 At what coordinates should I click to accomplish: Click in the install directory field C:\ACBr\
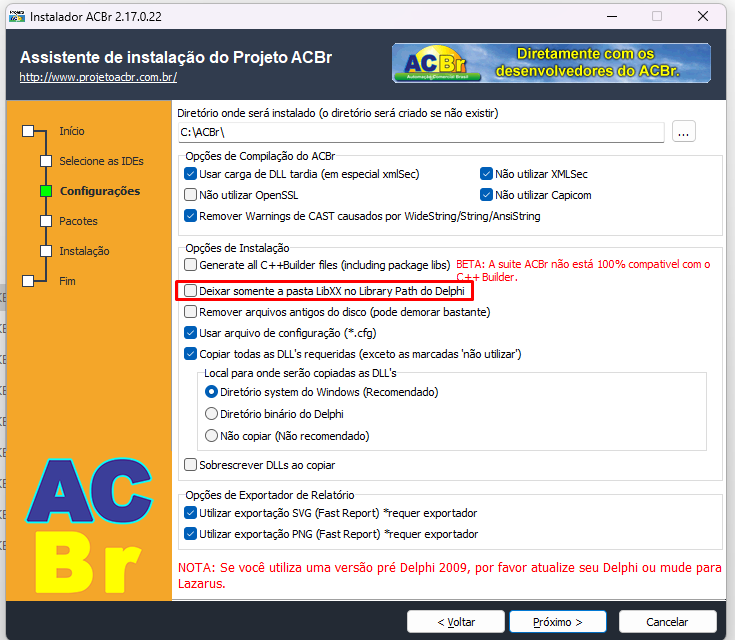coord(421,132)
